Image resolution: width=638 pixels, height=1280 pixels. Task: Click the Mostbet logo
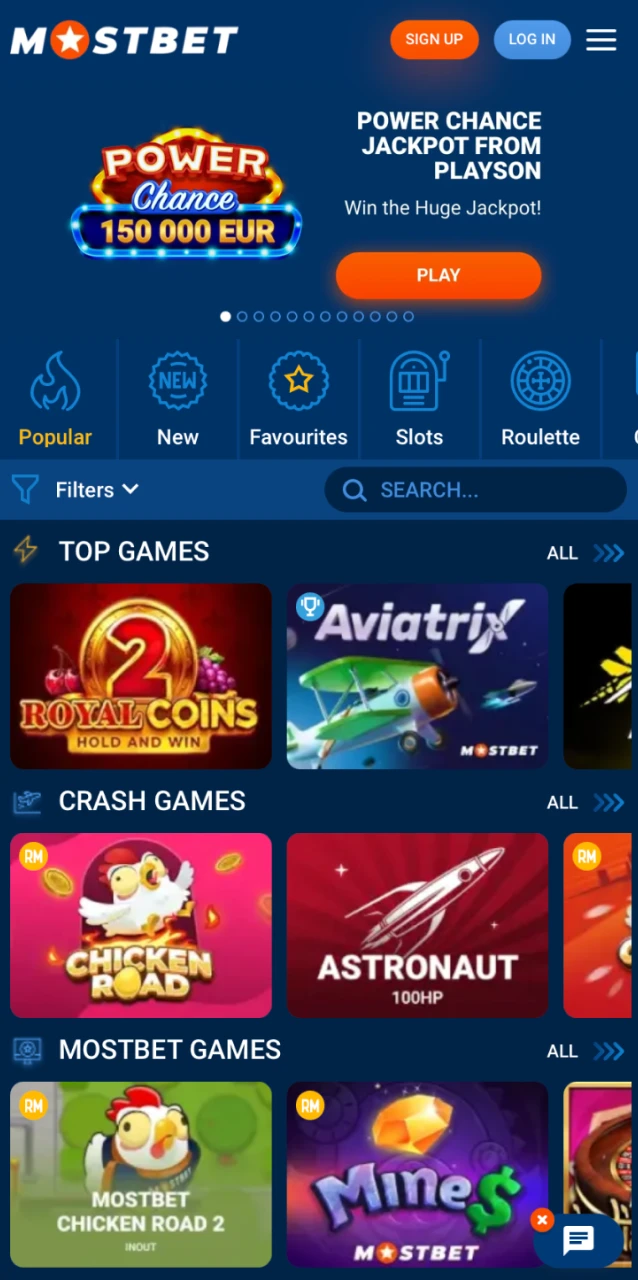coord(124,40)
